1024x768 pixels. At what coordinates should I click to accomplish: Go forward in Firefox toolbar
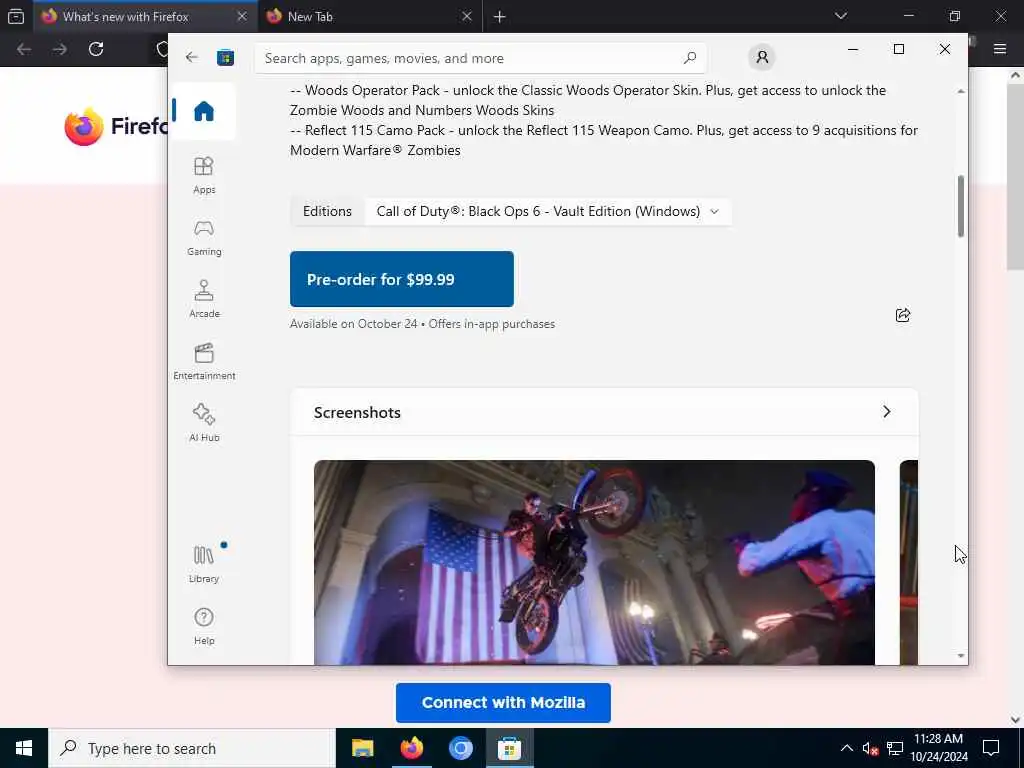59,49
